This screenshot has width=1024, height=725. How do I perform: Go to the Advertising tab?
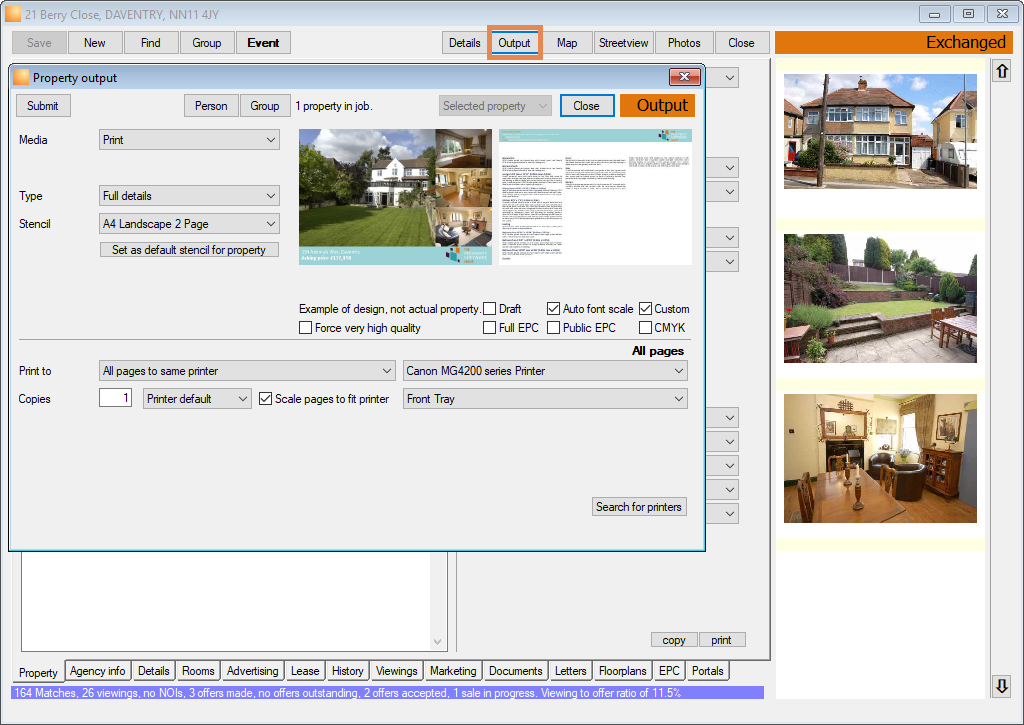click(252, 671)
